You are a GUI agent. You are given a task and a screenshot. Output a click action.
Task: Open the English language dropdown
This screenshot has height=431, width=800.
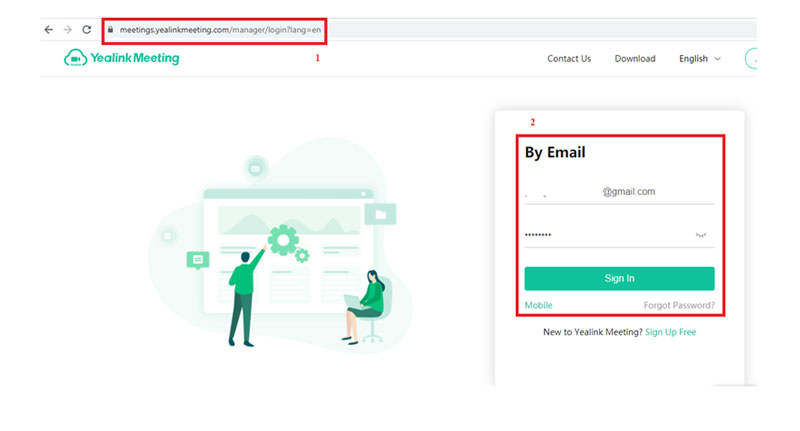point(699,59)
